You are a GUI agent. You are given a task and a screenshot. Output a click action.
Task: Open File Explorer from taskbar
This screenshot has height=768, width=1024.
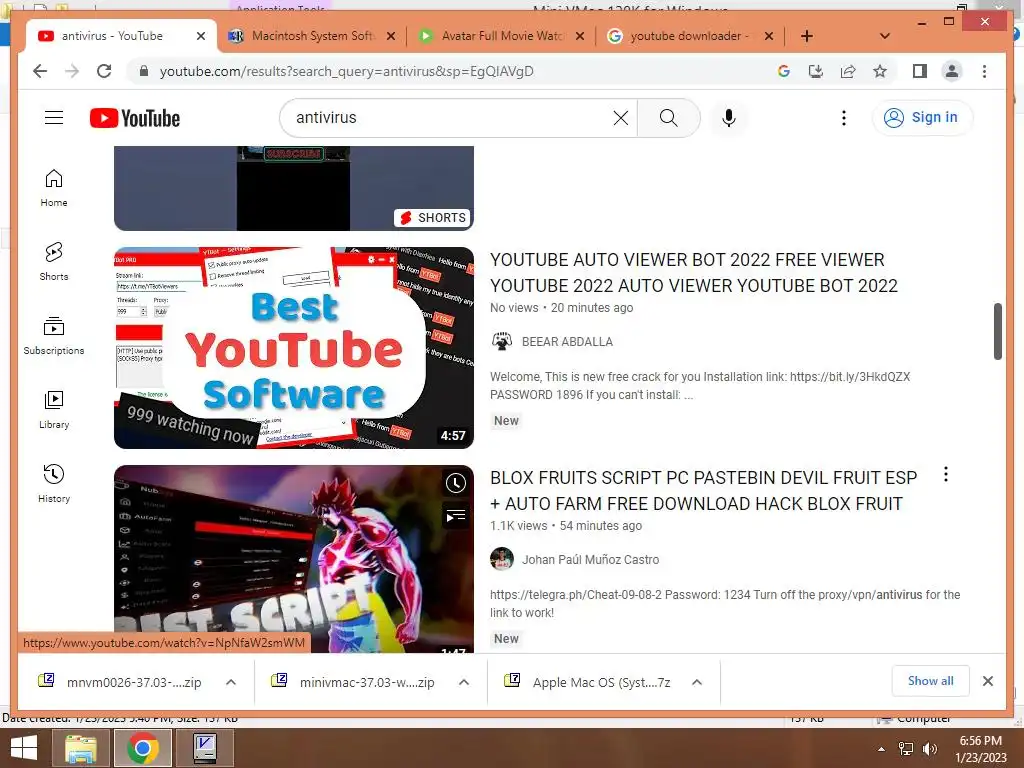pos(81,748)
